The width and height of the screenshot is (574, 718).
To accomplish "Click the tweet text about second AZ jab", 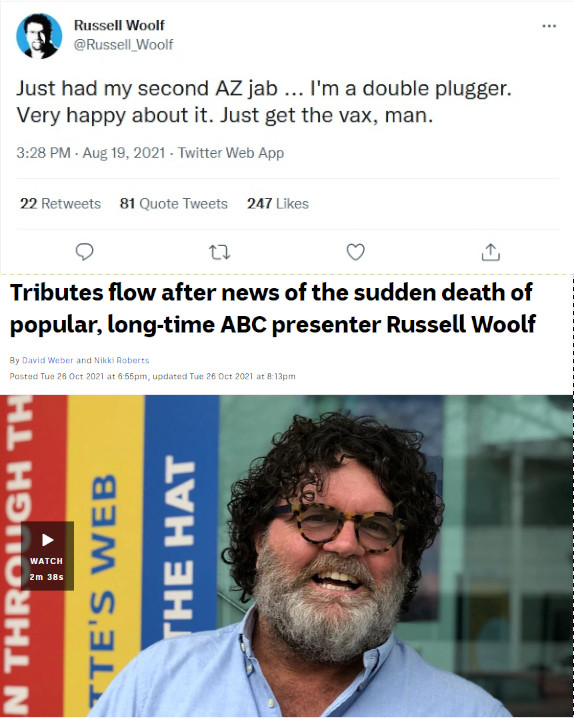I will point(264,102).
